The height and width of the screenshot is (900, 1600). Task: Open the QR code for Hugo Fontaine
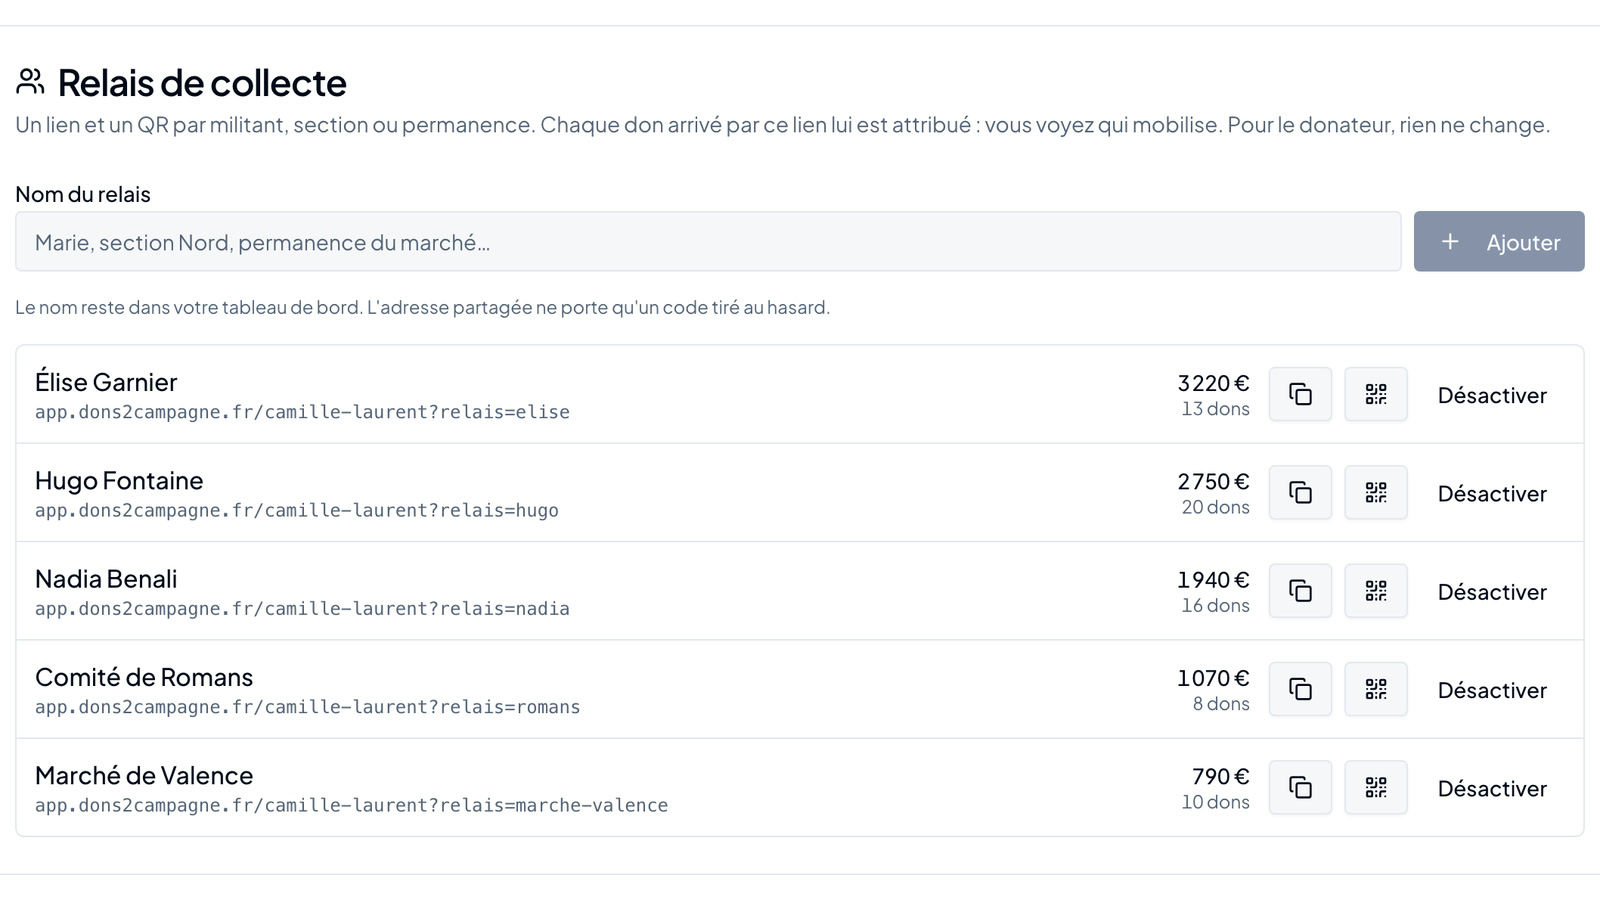(1376, 492)
